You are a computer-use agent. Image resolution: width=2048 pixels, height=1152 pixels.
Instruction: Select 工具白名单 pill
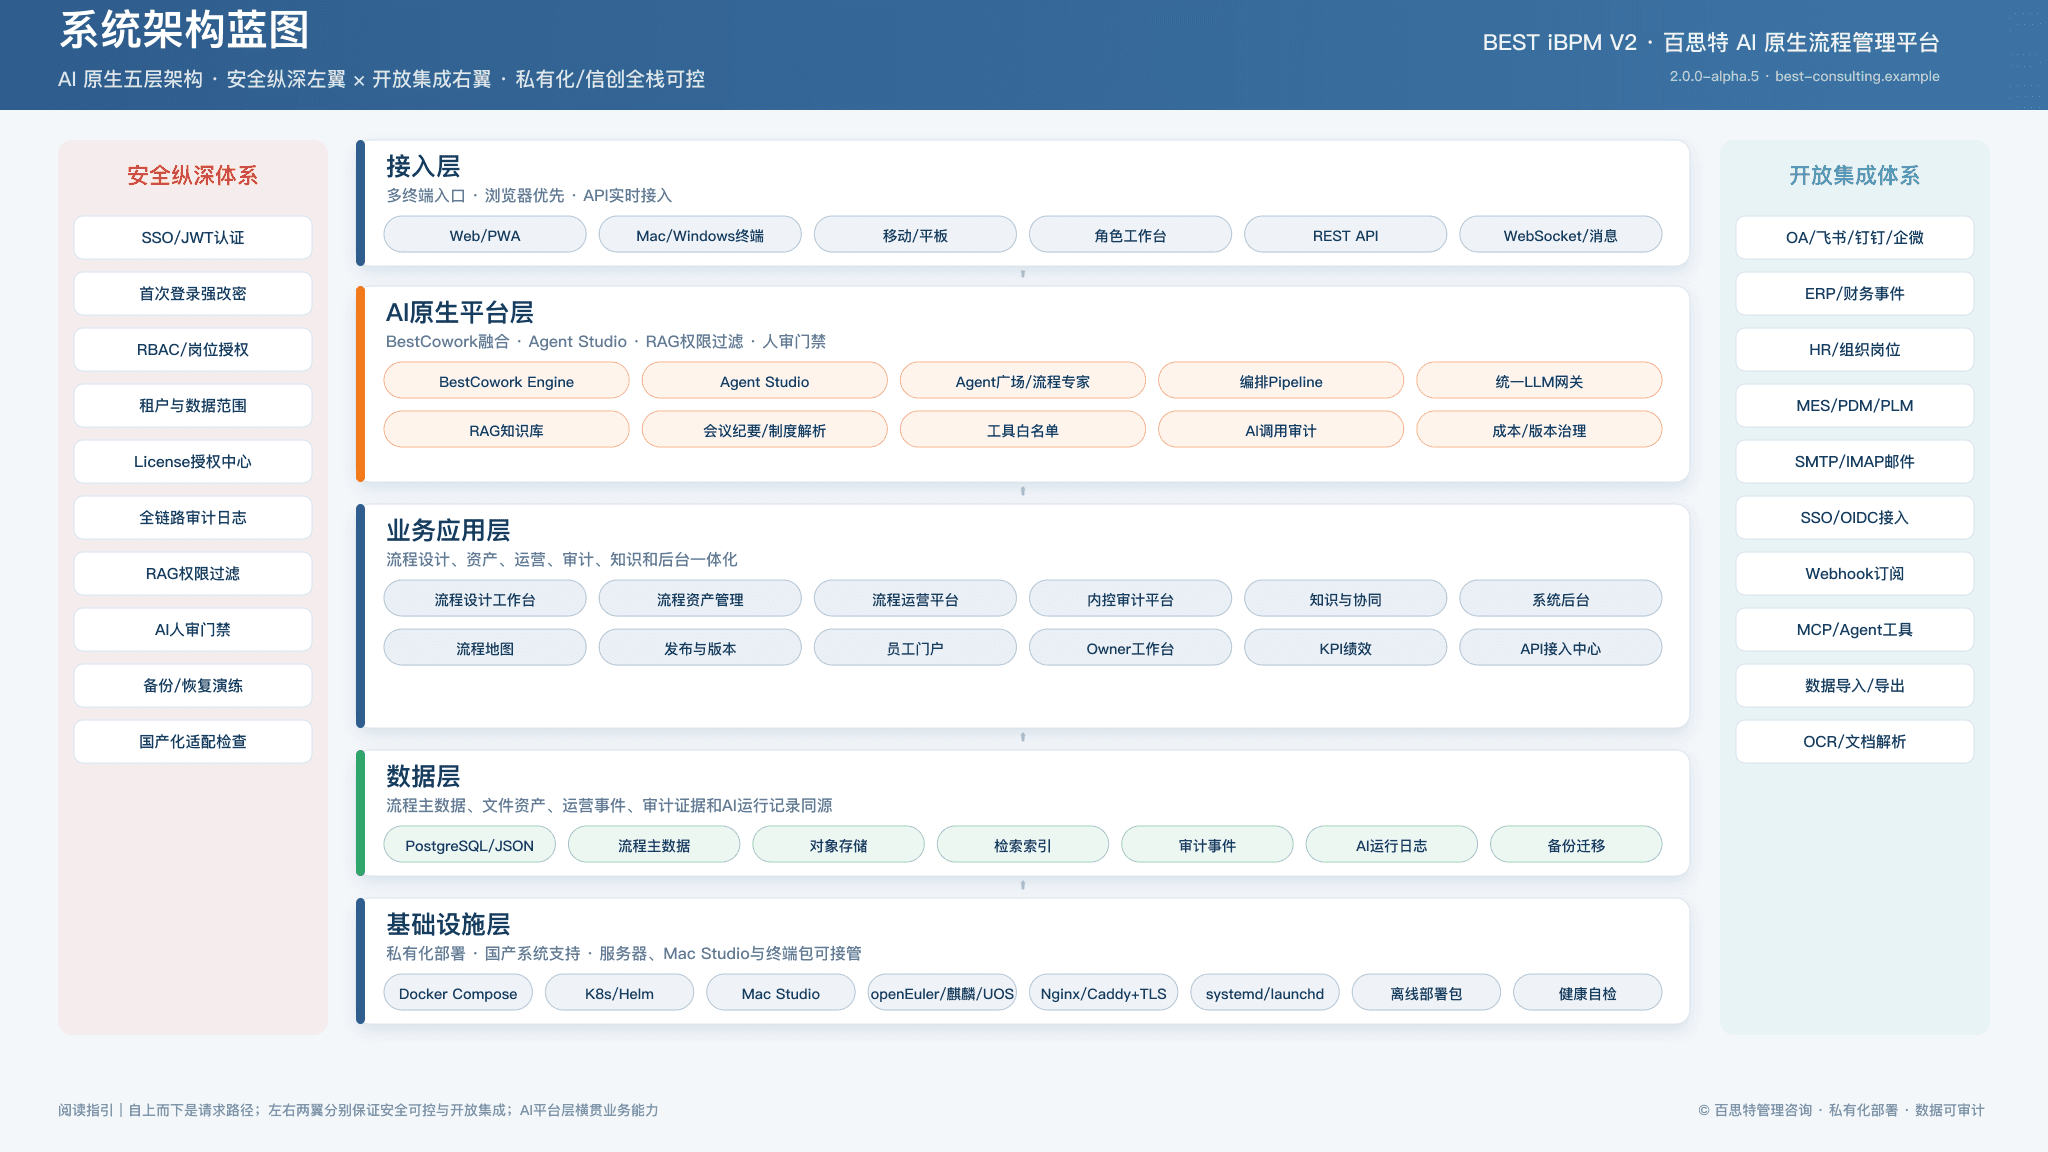(x=1023, y=430)
